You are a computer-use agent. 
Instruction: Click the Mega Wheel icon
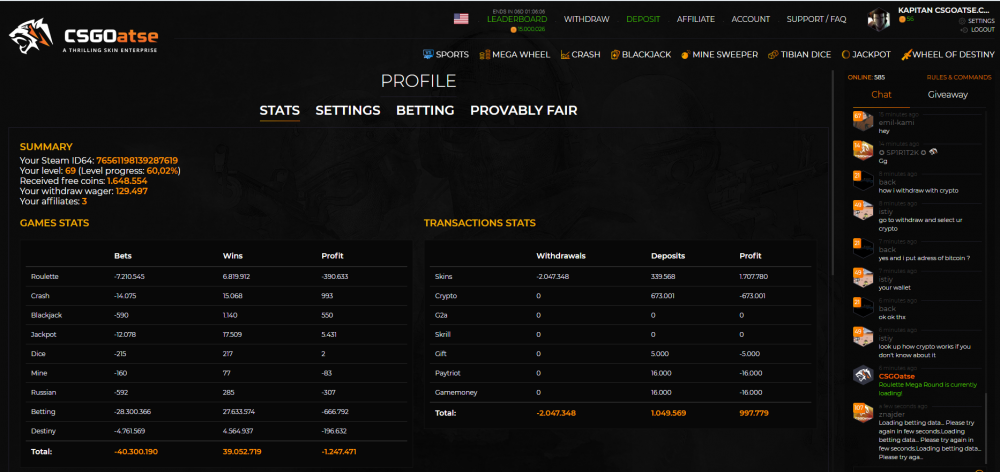click(x=485, y=55)
